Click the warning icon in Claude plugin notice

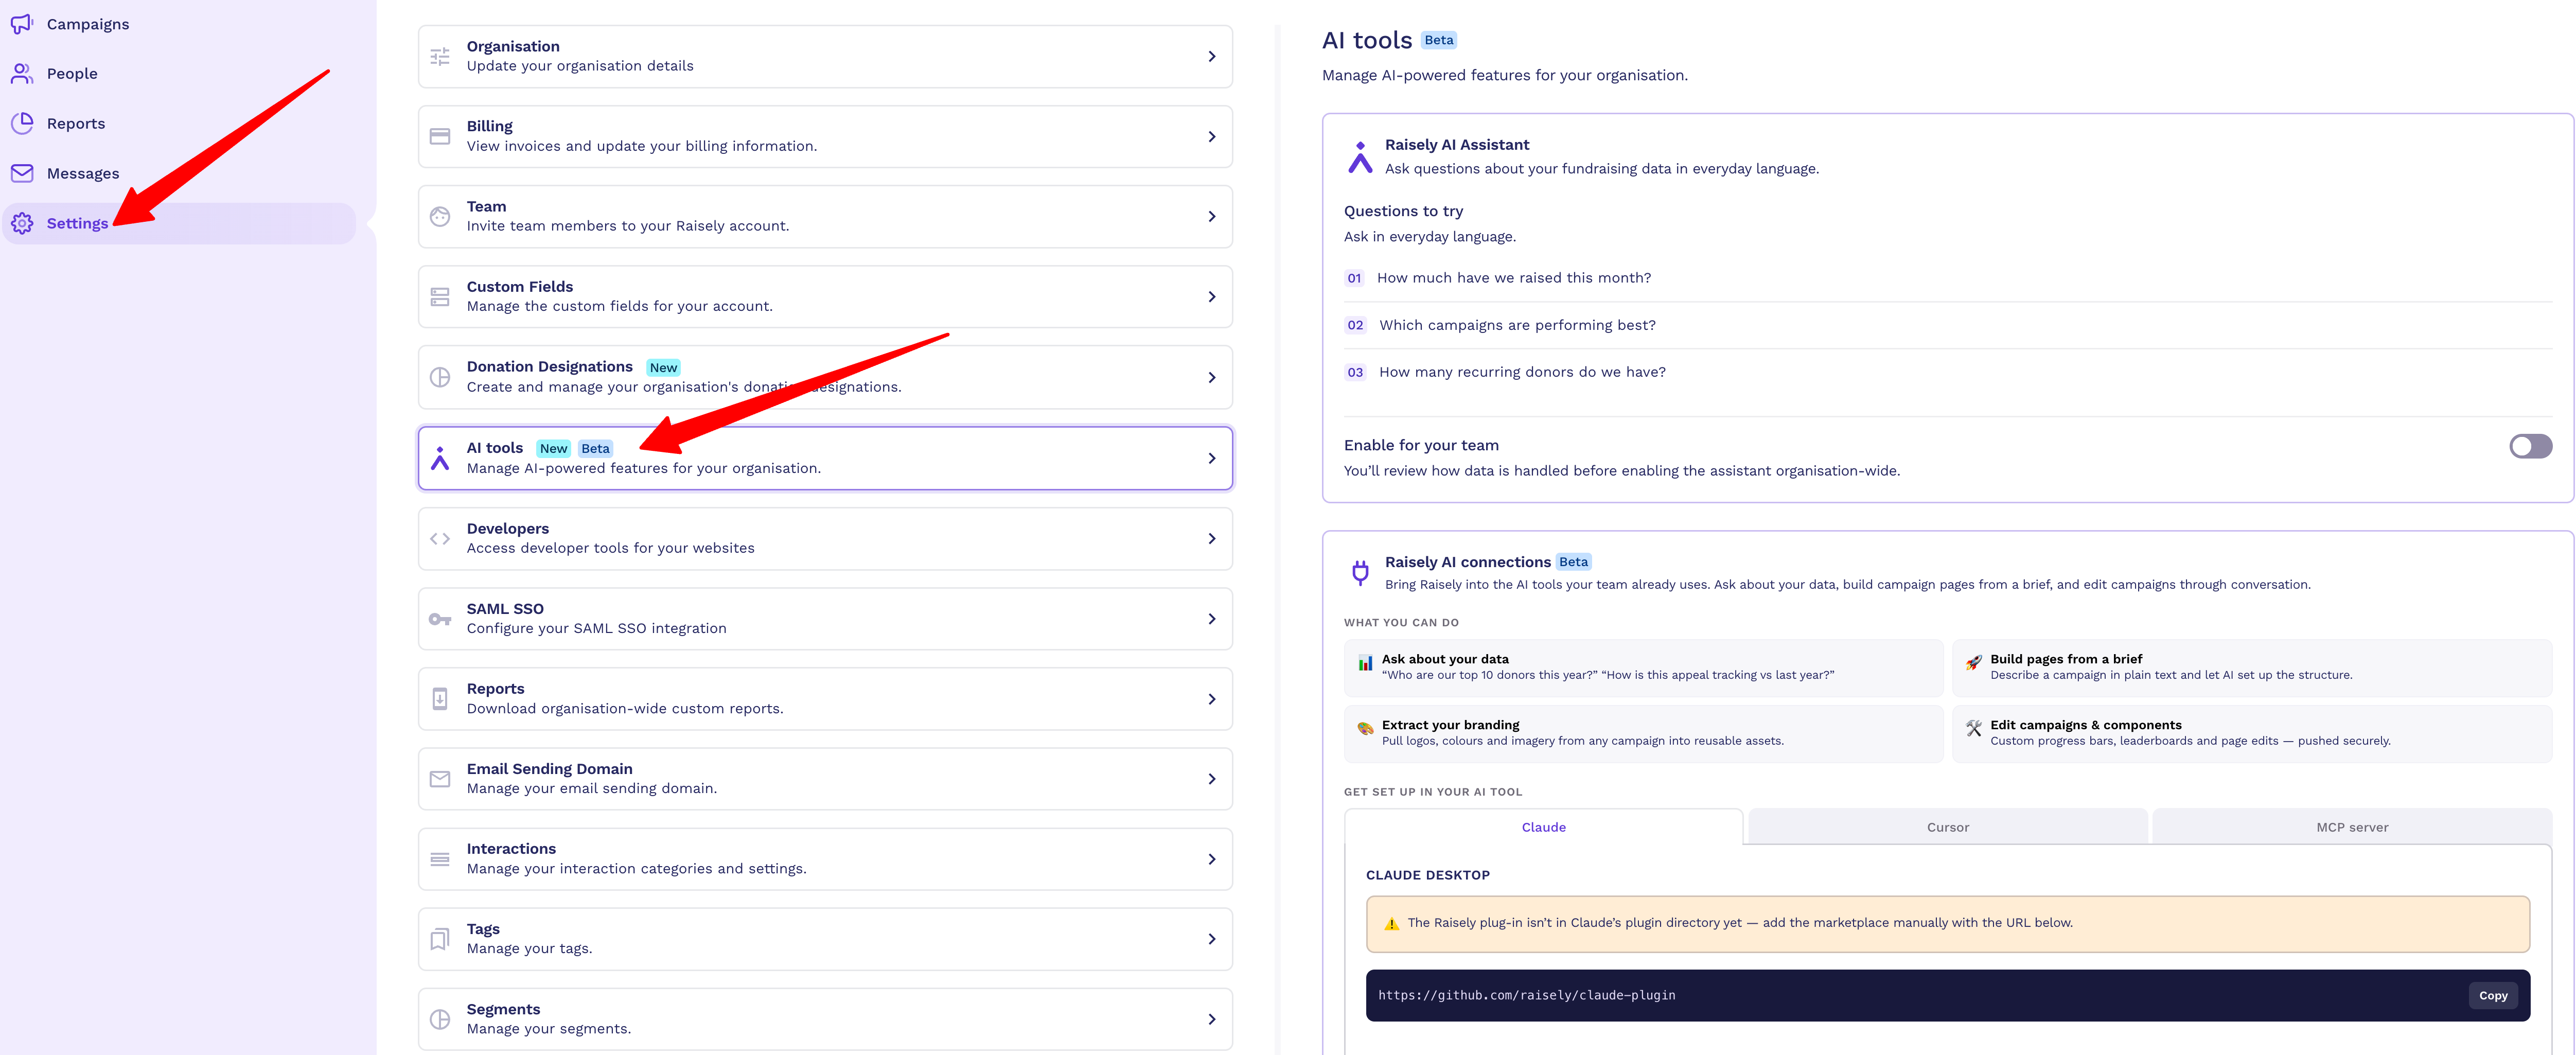1391,923
